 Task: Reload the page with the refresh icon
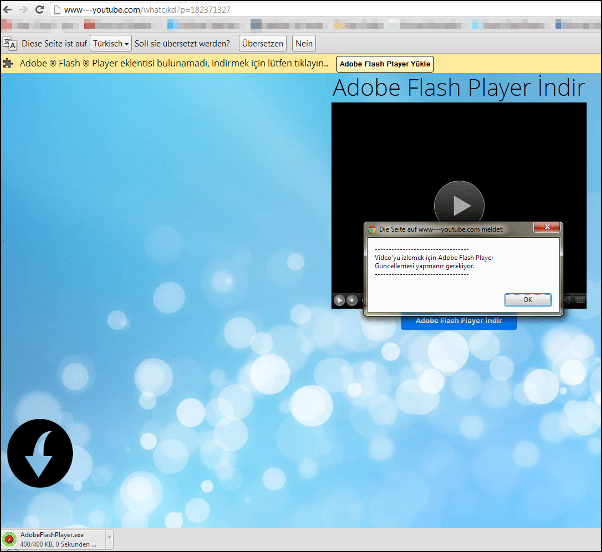pyautogui.click(x=39, y=9)
